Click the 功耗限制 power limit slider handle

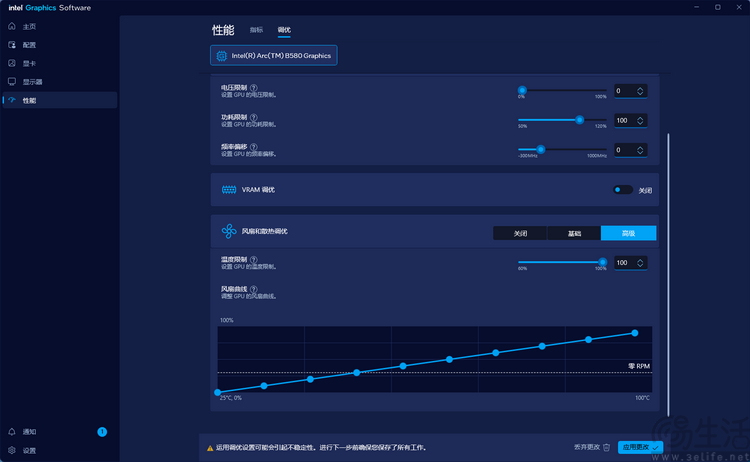coord(579,120)
